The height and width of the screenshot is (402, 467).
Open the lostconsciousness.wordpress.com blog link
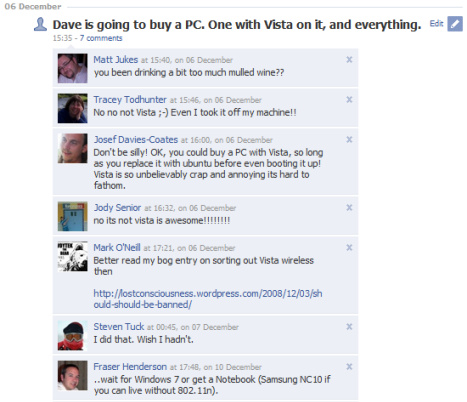208,299
